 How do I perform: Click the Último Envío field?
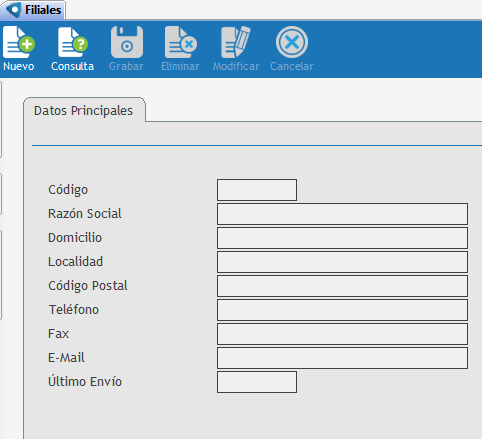click(x=257, y=382)
